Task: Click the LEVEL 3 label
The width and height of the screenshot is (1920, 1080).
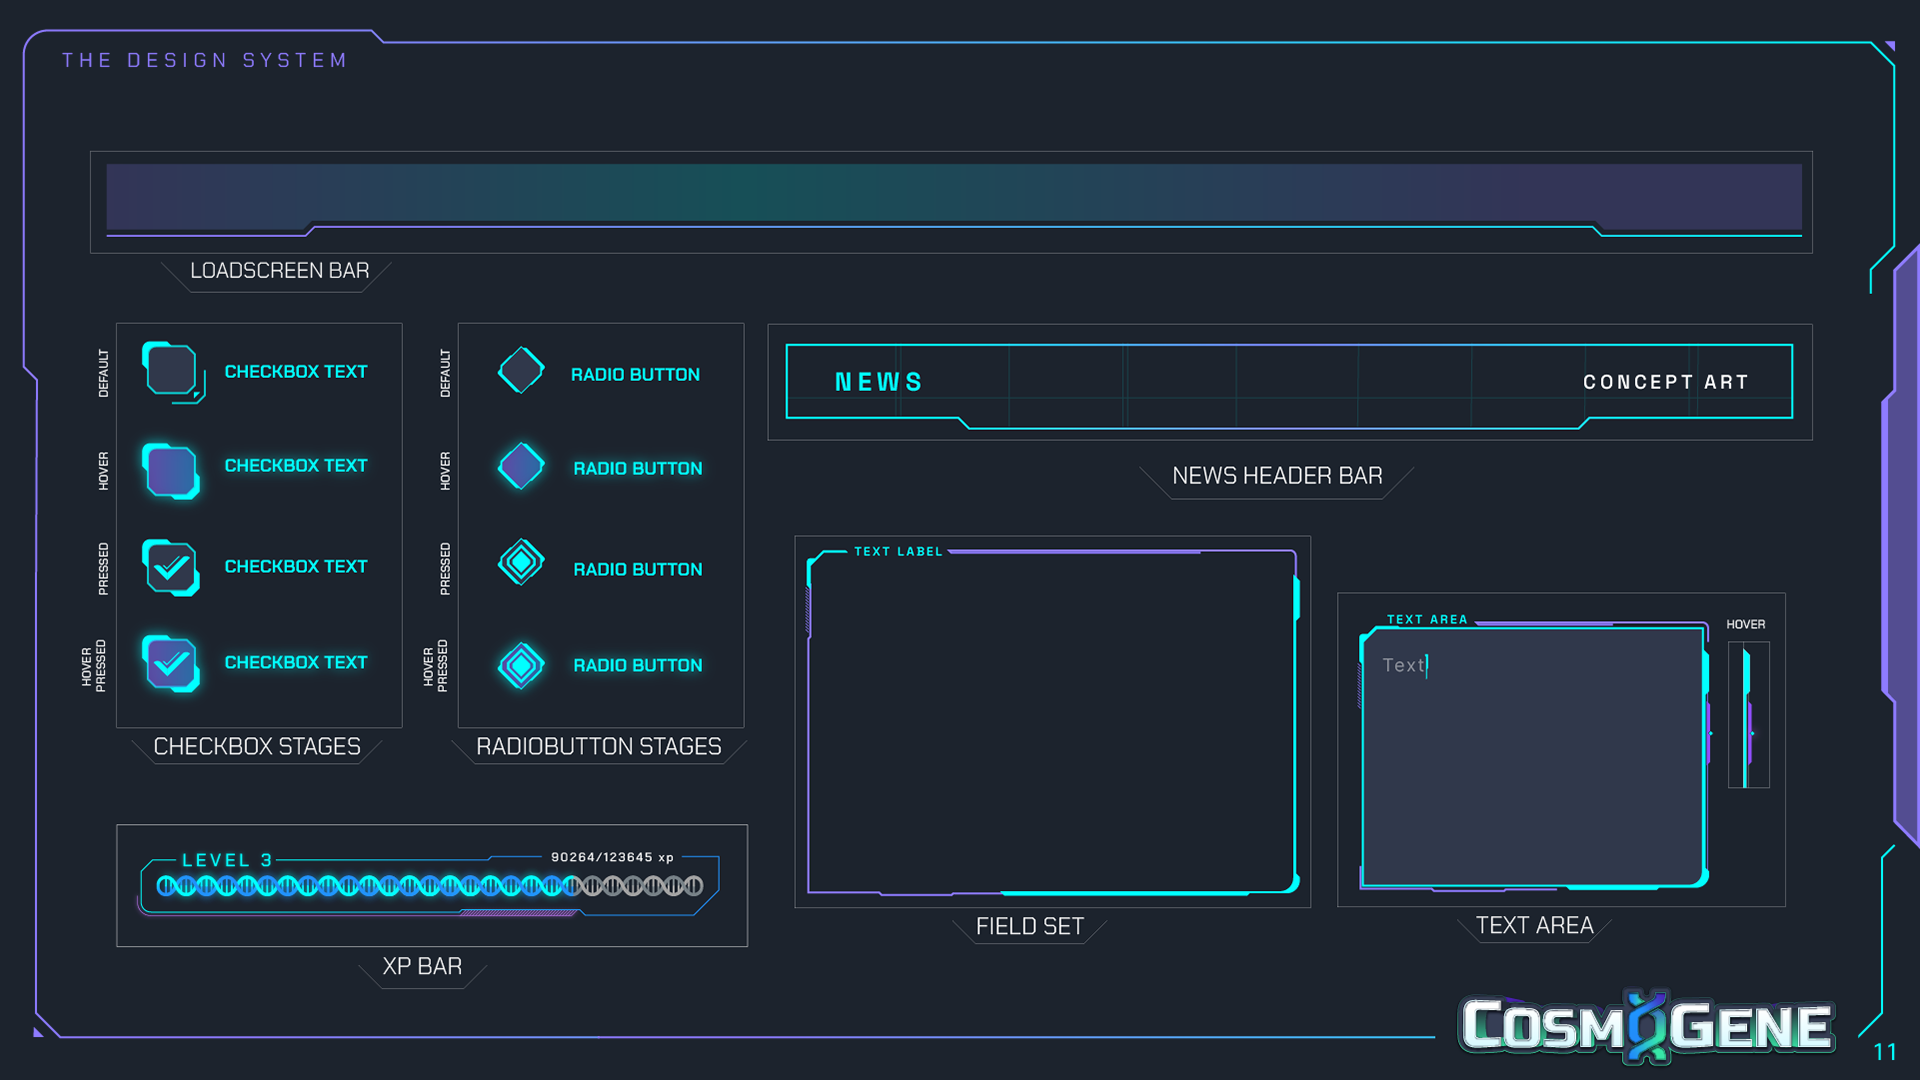Action: pyautogui.click(x=227, y=860)
